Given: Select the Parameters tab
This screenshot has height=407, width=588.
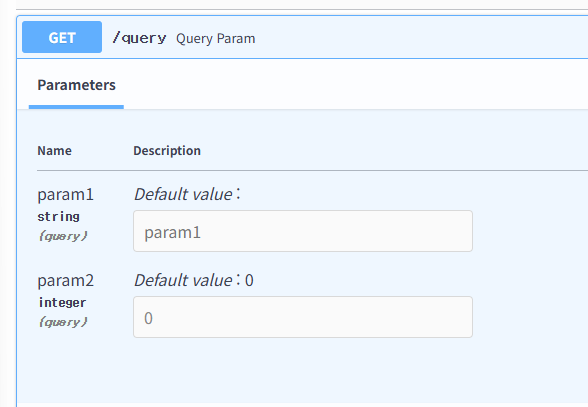Looking at the screenshot, I should pyautogui.click(x=76, y=85).
